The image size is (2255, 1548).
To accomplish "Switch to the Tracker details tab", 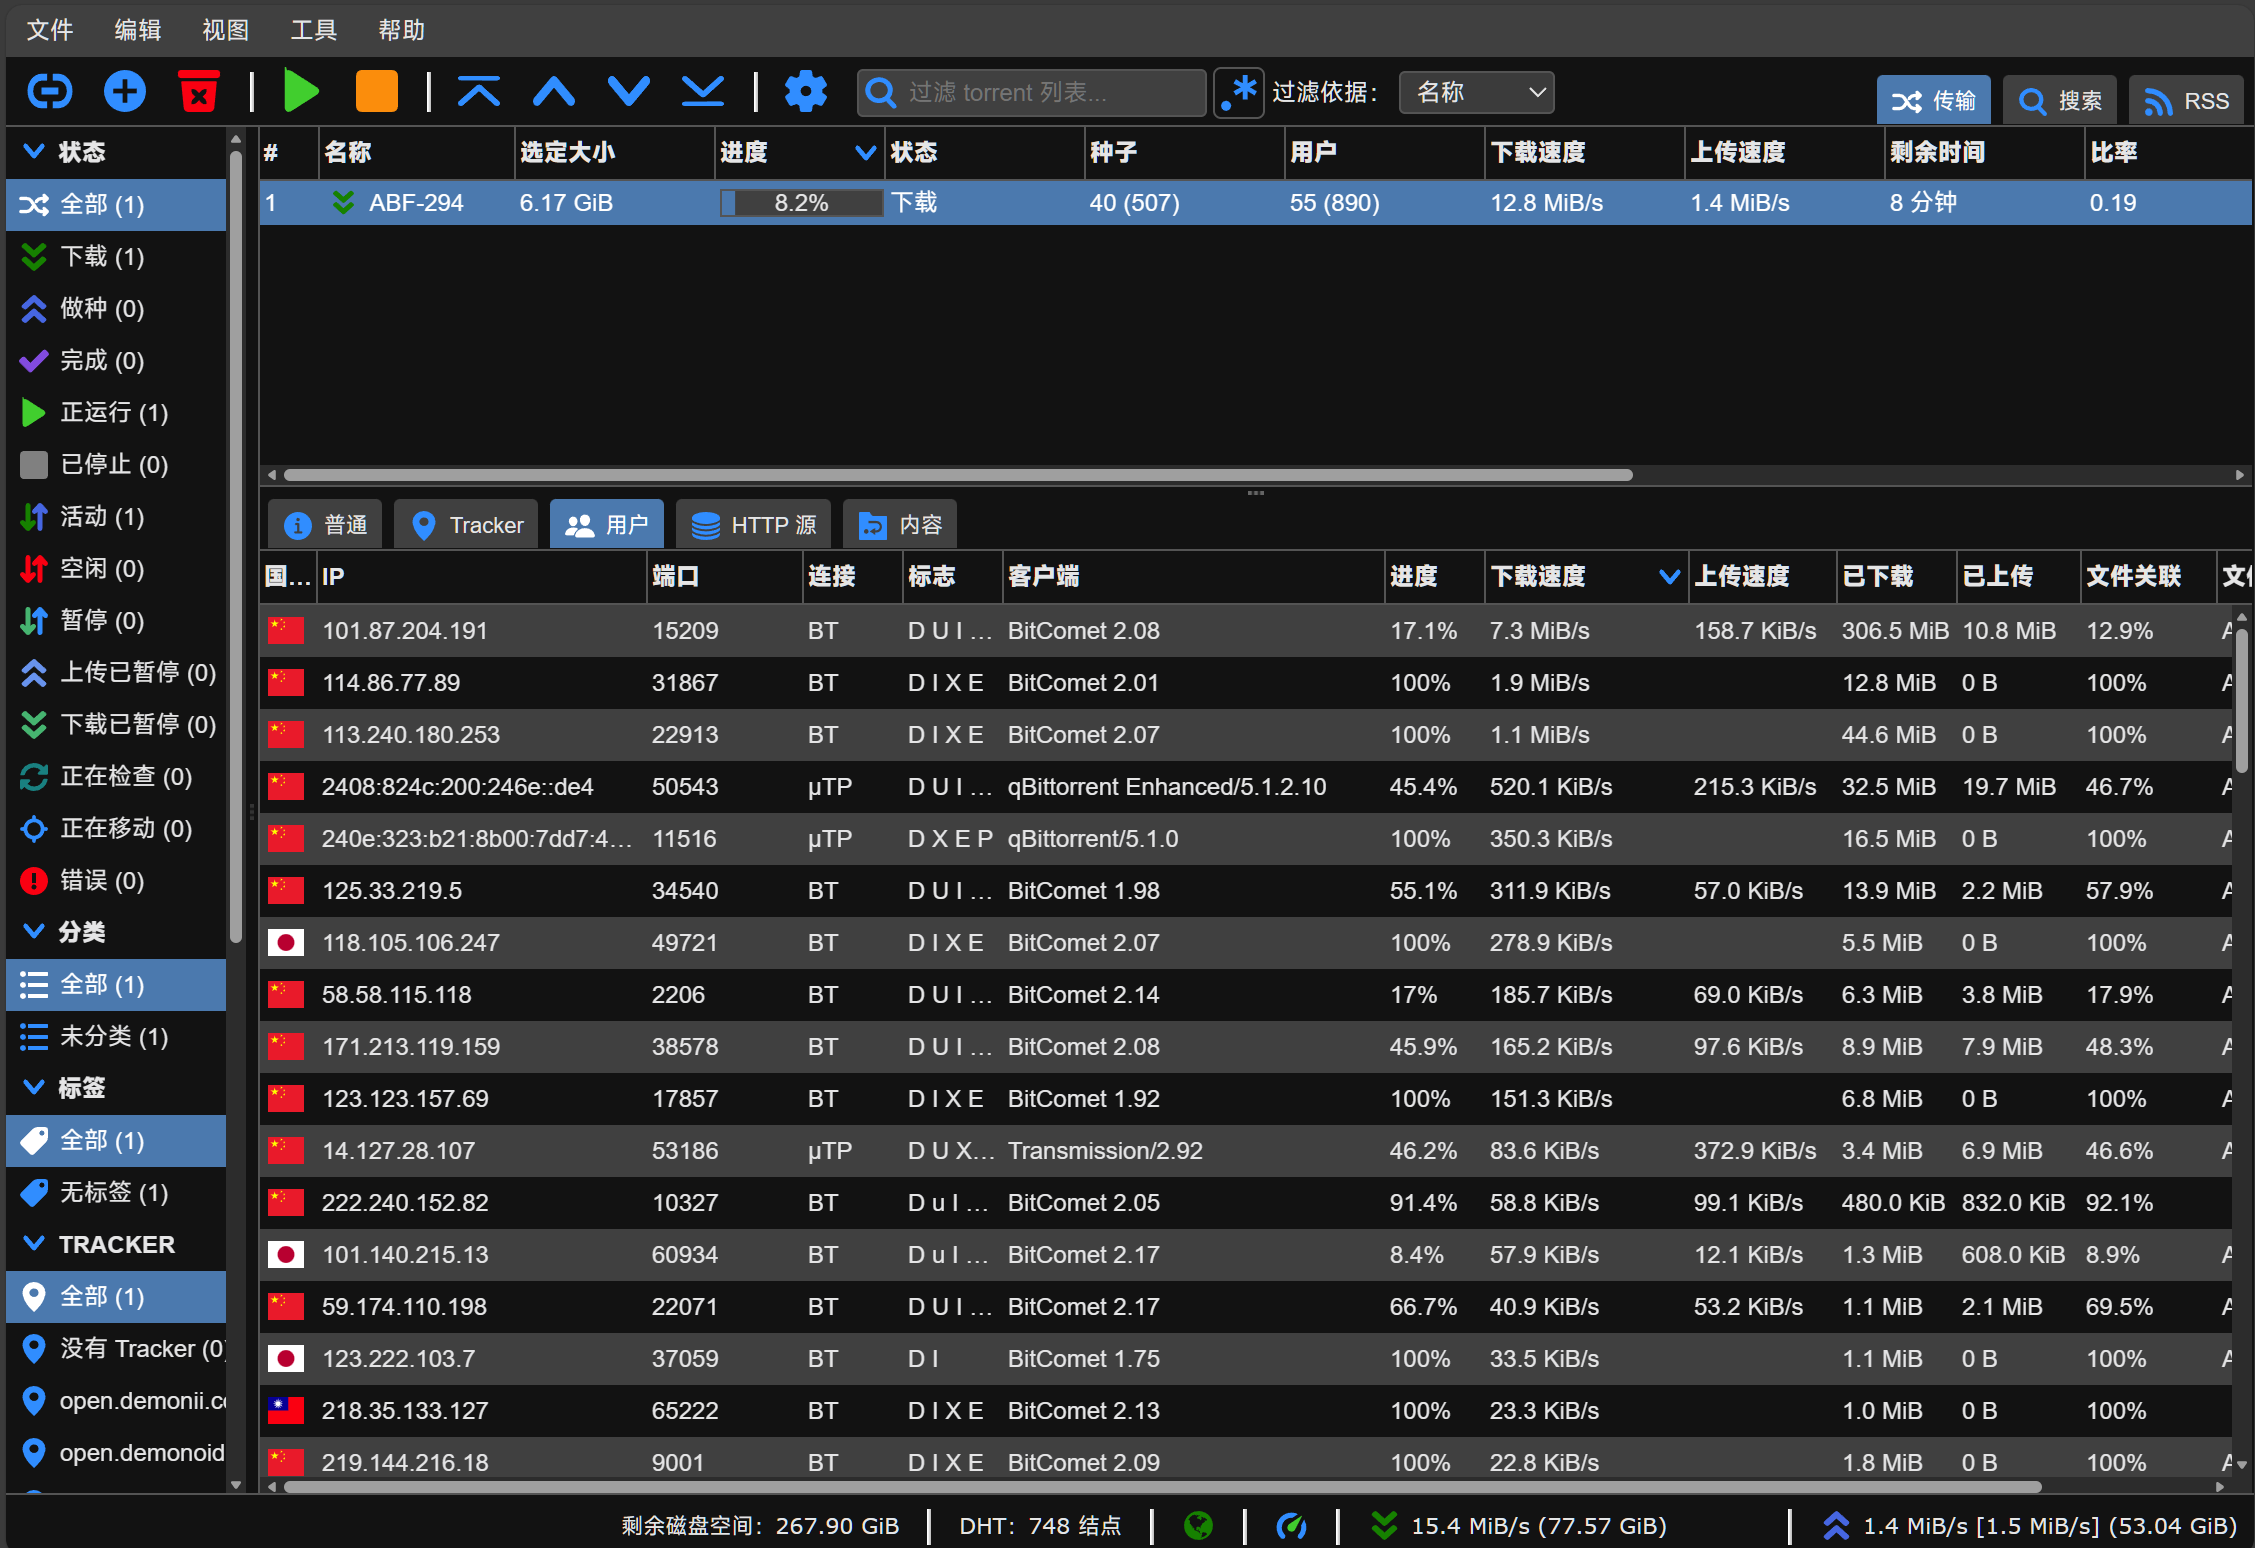I will pyautogui.click(x=467, y=525).
